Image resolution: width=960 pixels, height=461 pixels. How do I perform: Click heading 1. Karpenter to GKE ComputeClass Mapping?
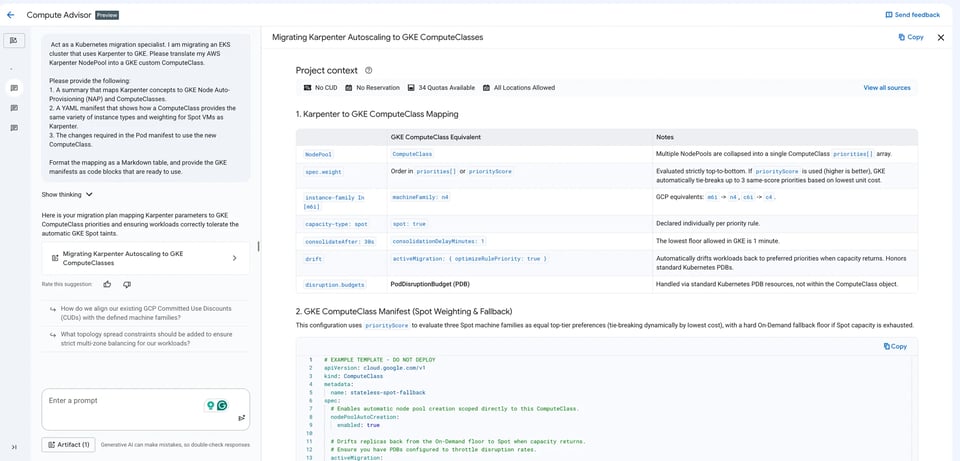(x=377, y=114)
